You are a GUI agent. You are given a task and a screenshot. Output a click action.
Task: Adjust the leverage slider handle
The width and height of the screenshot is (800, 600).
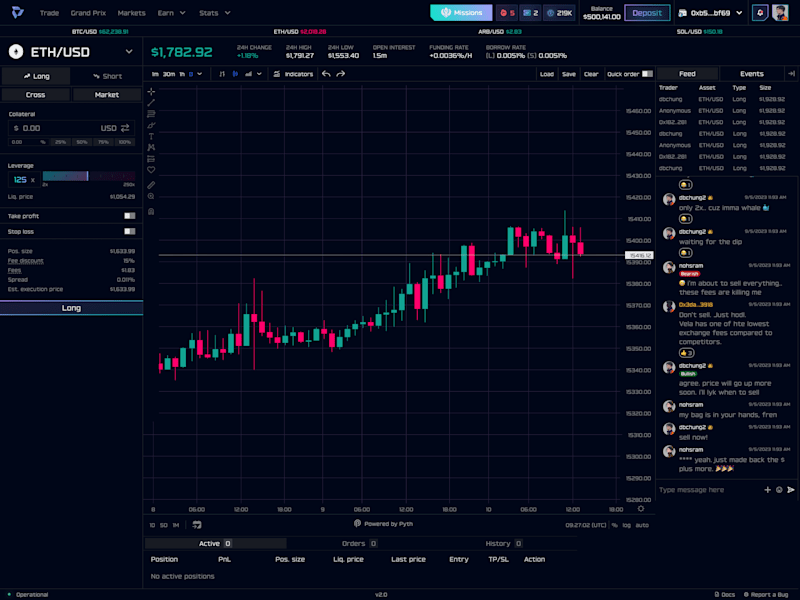point(87,176)
